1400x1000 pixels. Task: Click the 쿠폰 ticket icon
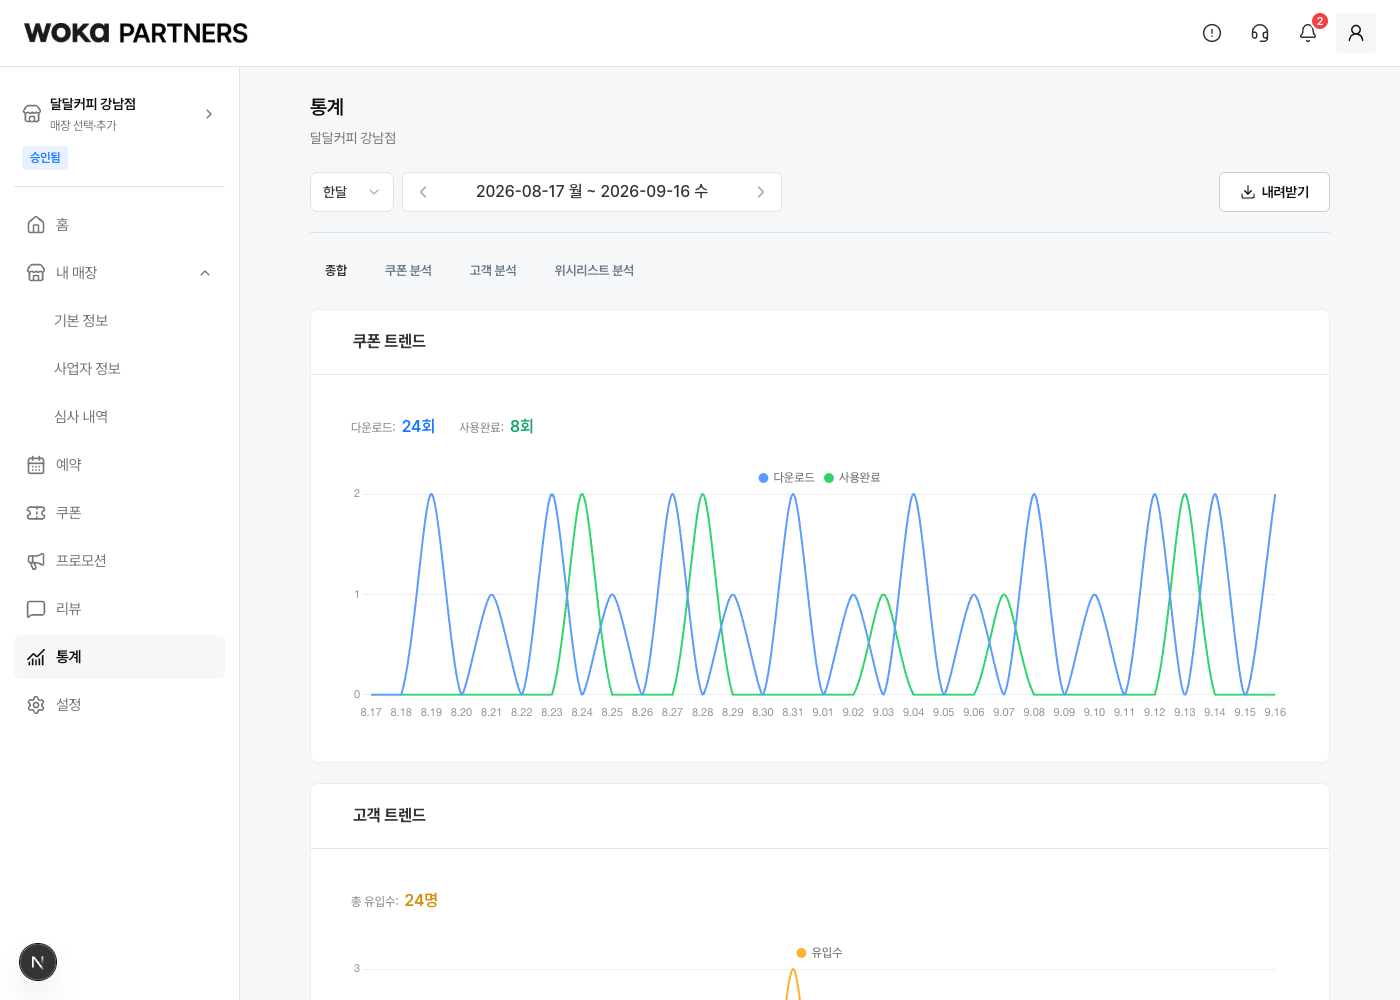pos(36,513)
